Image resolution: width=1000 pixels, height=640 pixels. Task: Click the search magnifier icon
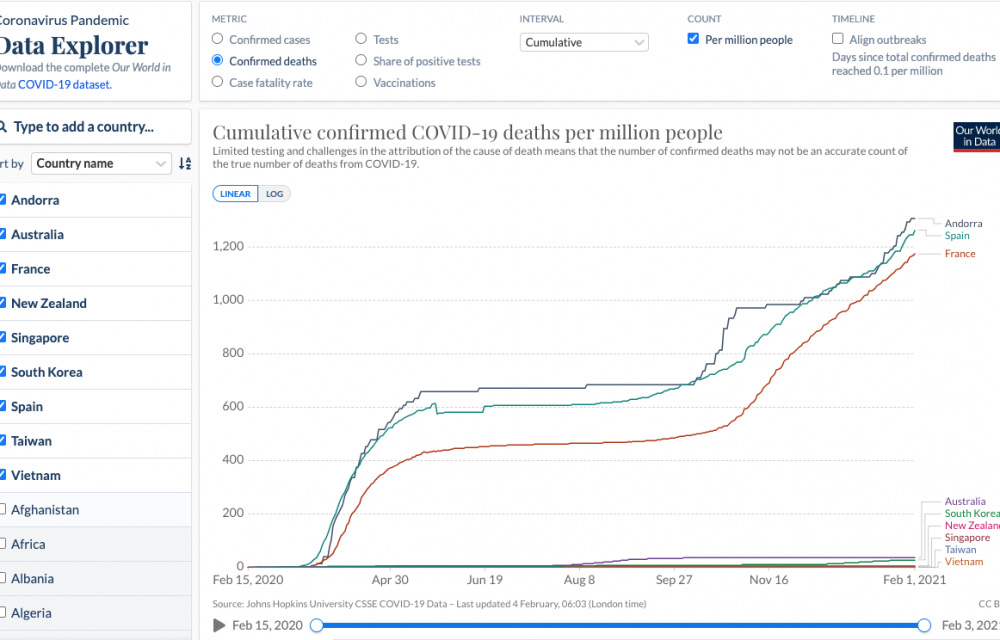point(4,127)
